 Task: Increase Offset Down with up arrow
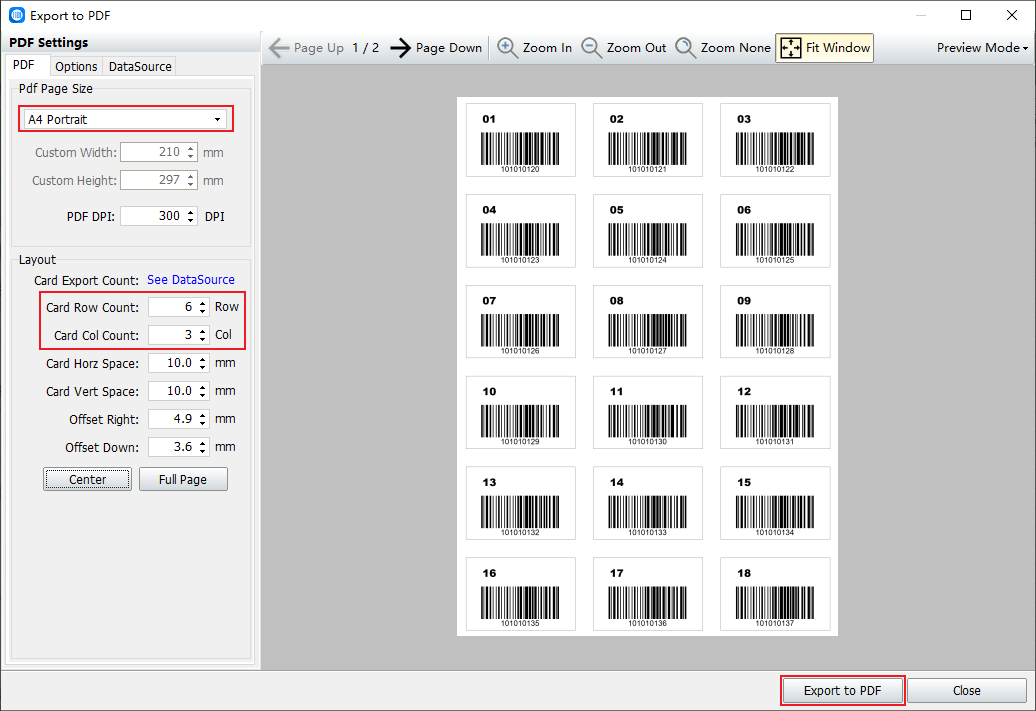(203, 442)
